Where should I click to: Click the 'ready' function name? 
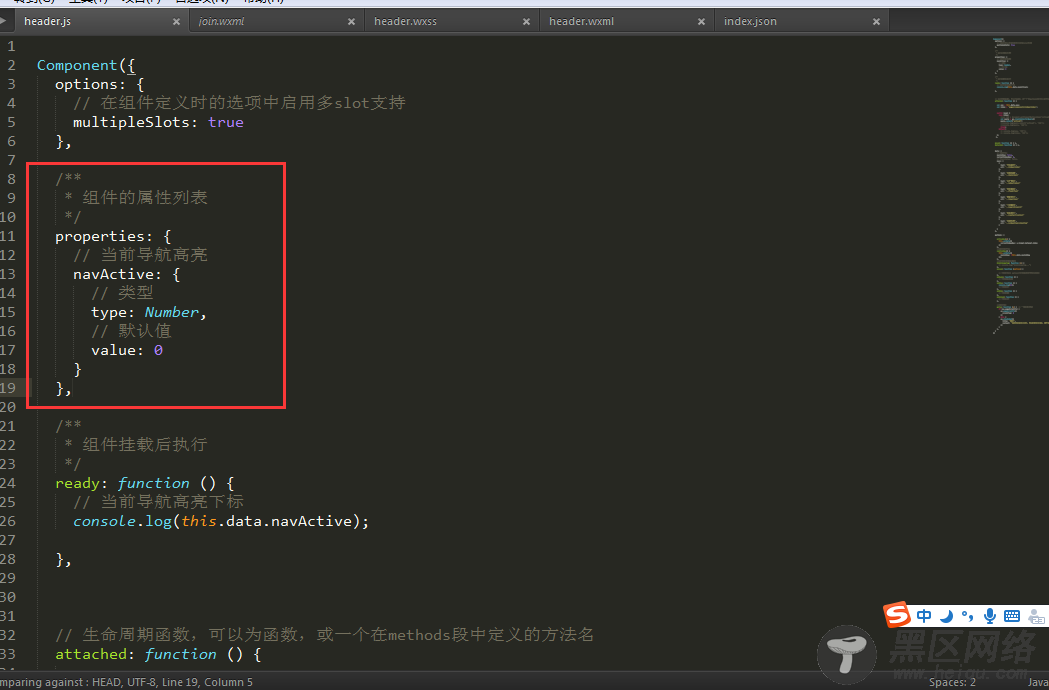coord(78,483)
